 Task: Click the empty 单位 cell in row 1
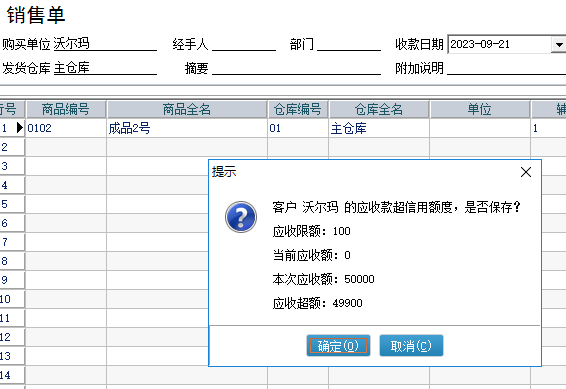point(480,128)
